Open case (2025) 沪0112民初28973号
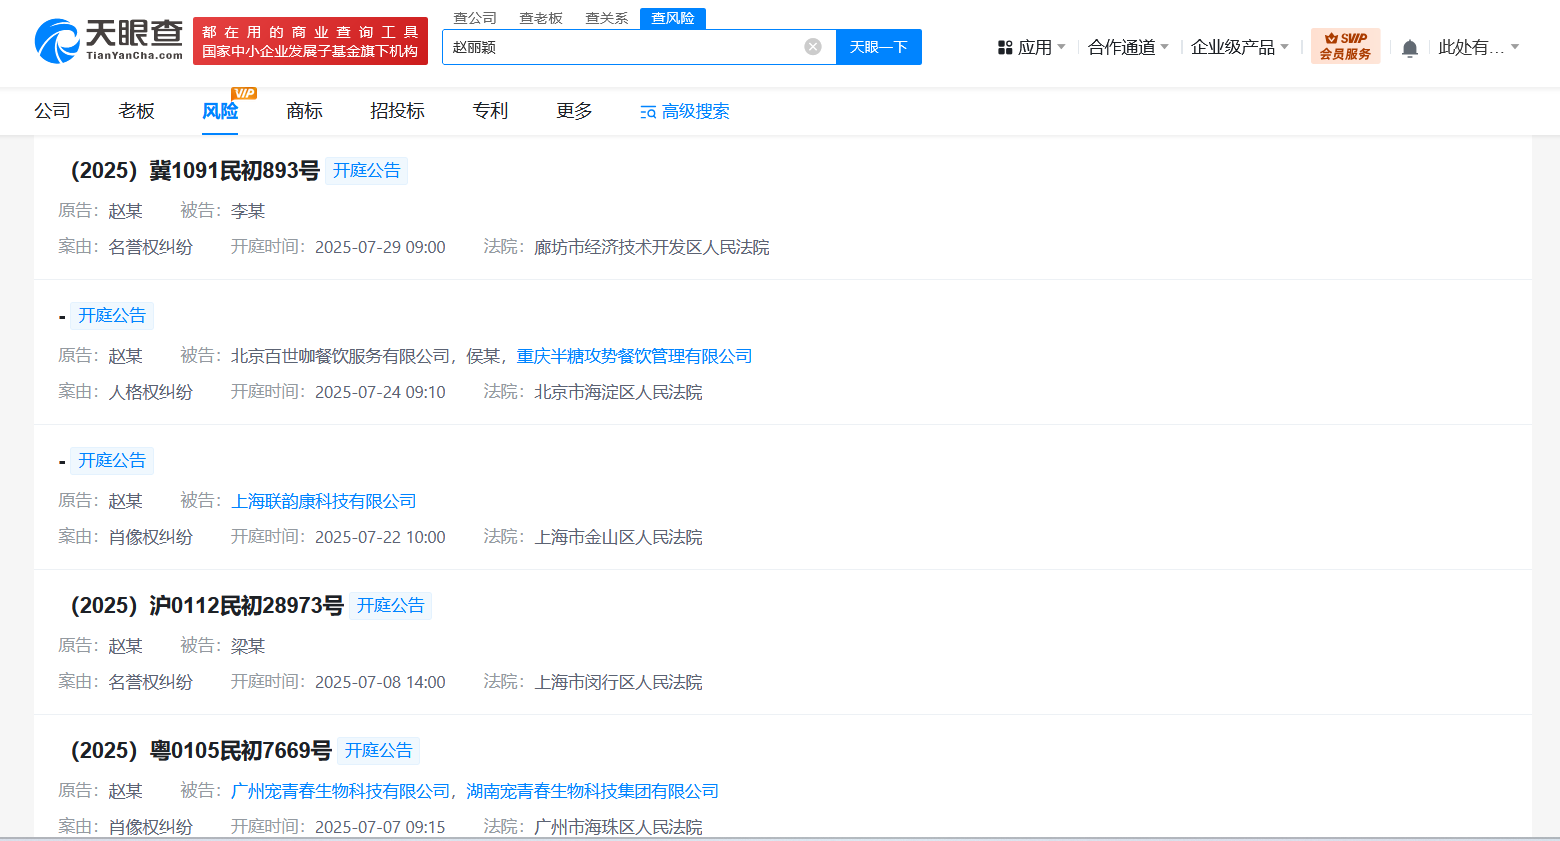1560x841 pixels. pyautogui.click(x=207, y=606)
